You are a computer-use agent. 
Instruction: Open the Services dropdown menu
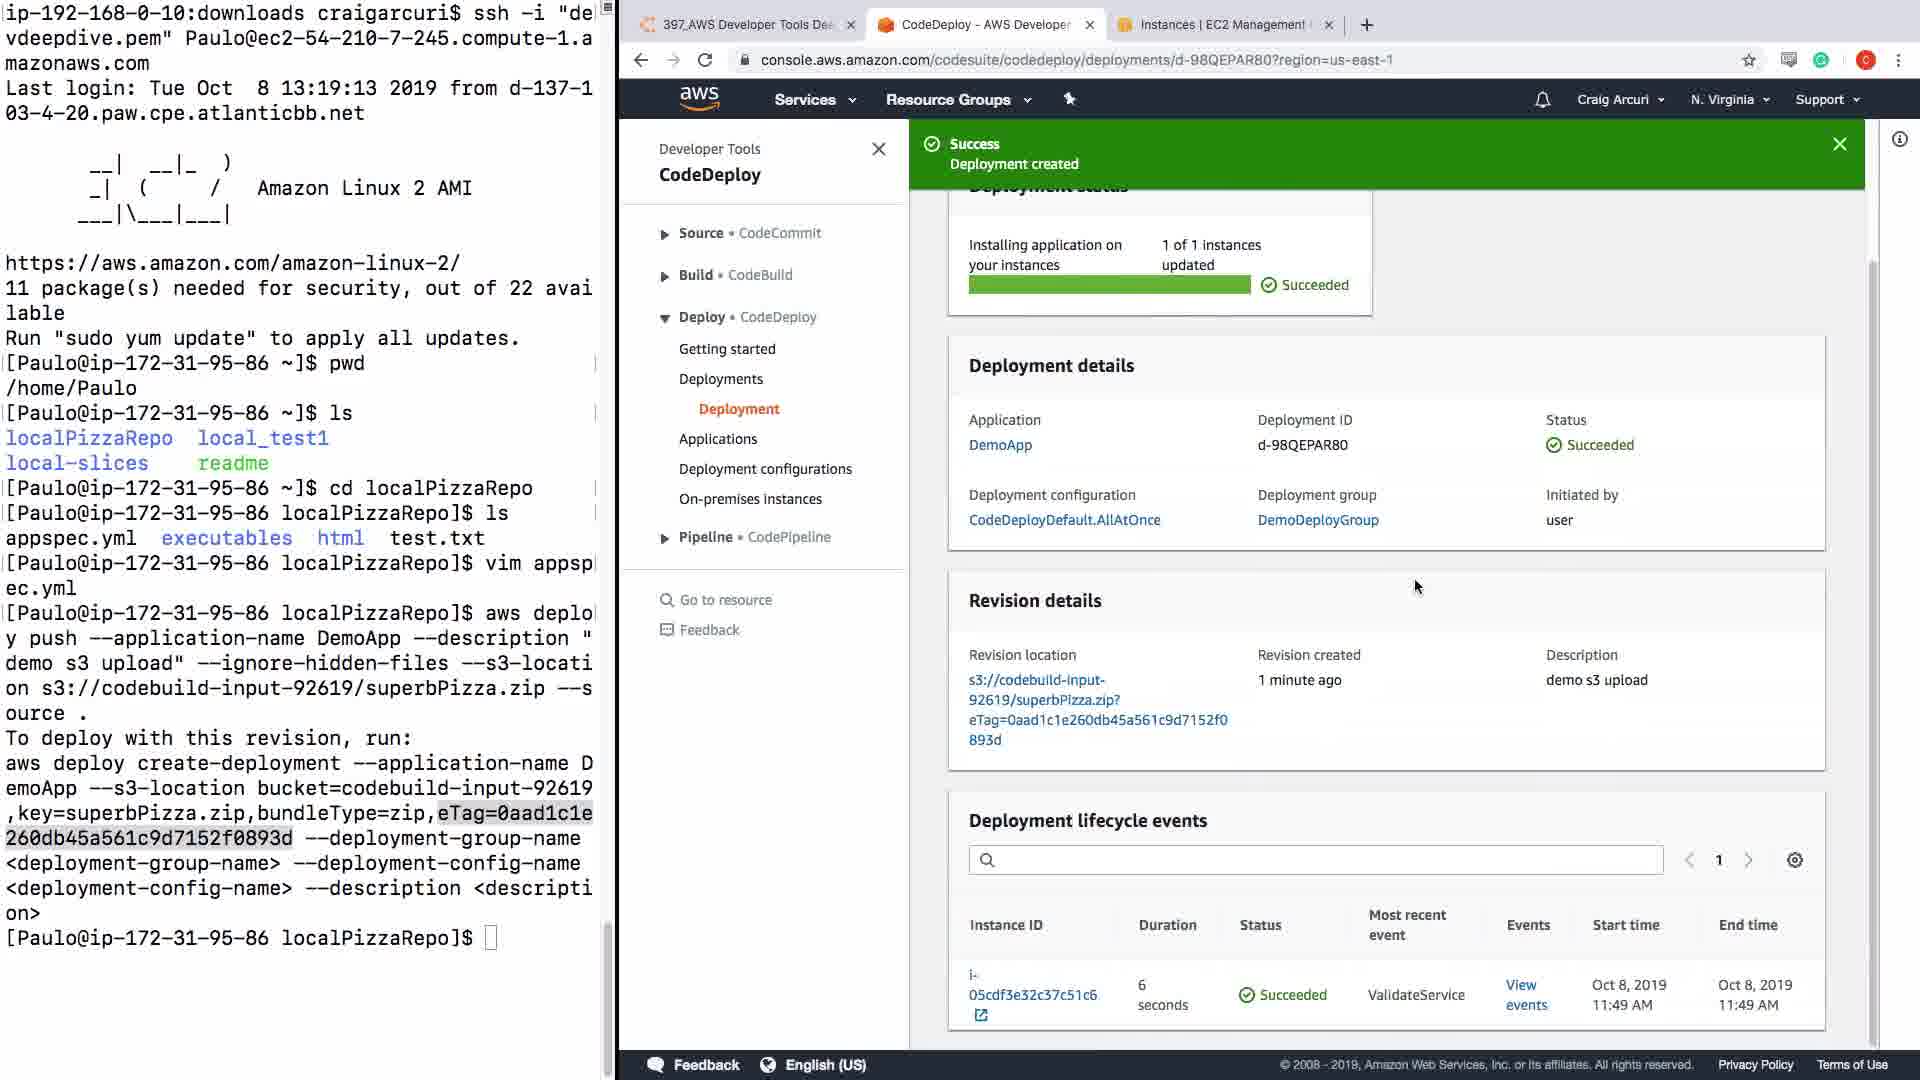pos(814,100)
